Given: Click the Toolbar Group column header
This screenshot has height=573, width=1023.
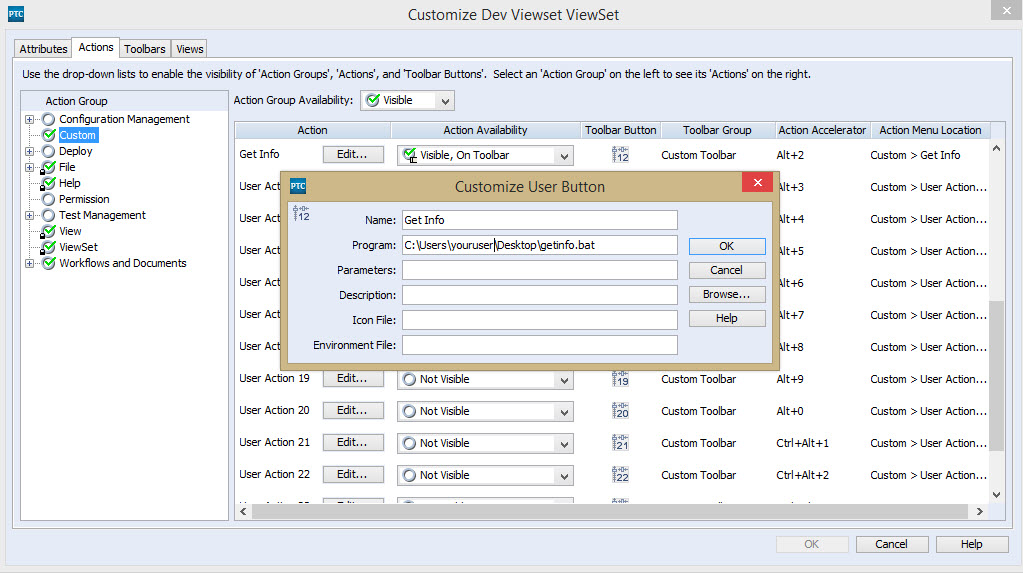Looking at the screenshot, I should pyautogui.click(x=717, y=130).
